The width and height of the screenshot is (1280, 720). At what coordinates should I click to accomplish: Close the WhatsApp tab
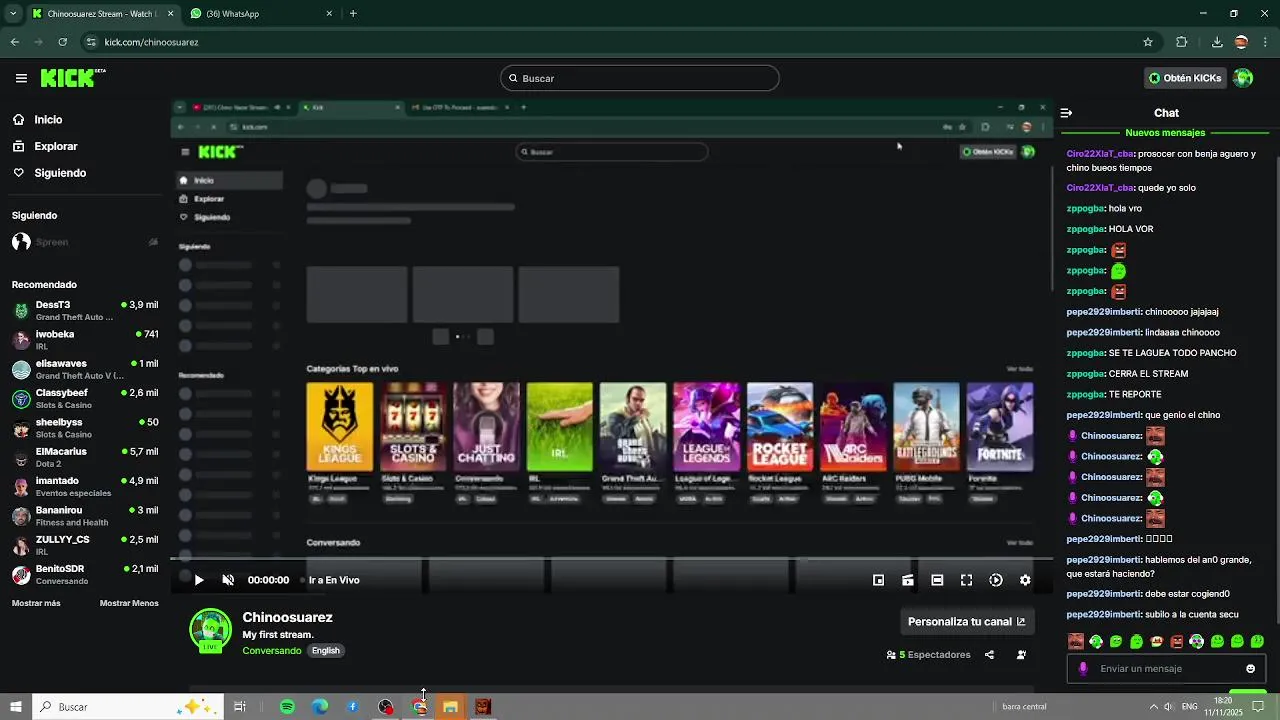pos(329,13)
